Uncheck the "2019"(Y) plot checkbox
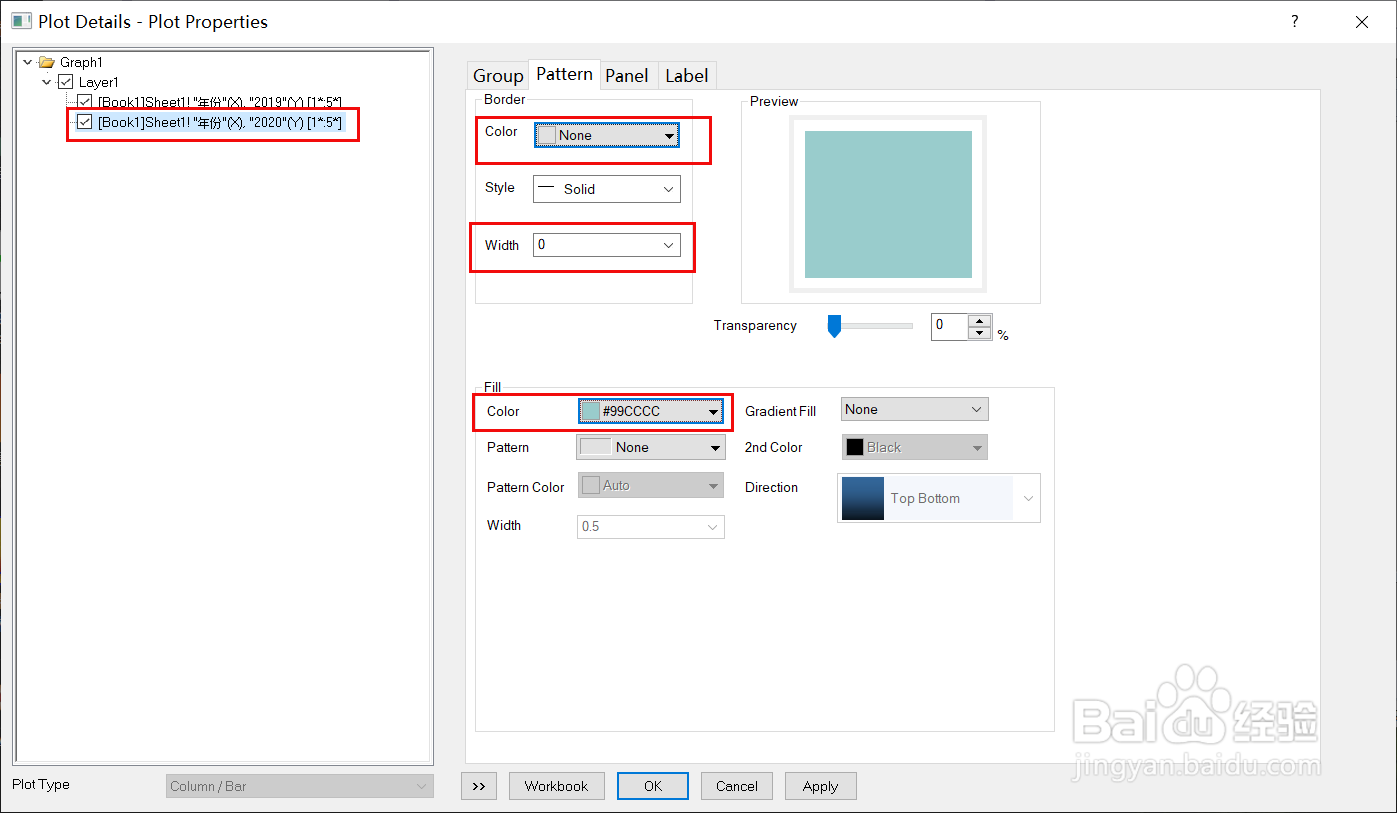The image size is (1397, 813). pyautogui.click(x=85, y=102)
